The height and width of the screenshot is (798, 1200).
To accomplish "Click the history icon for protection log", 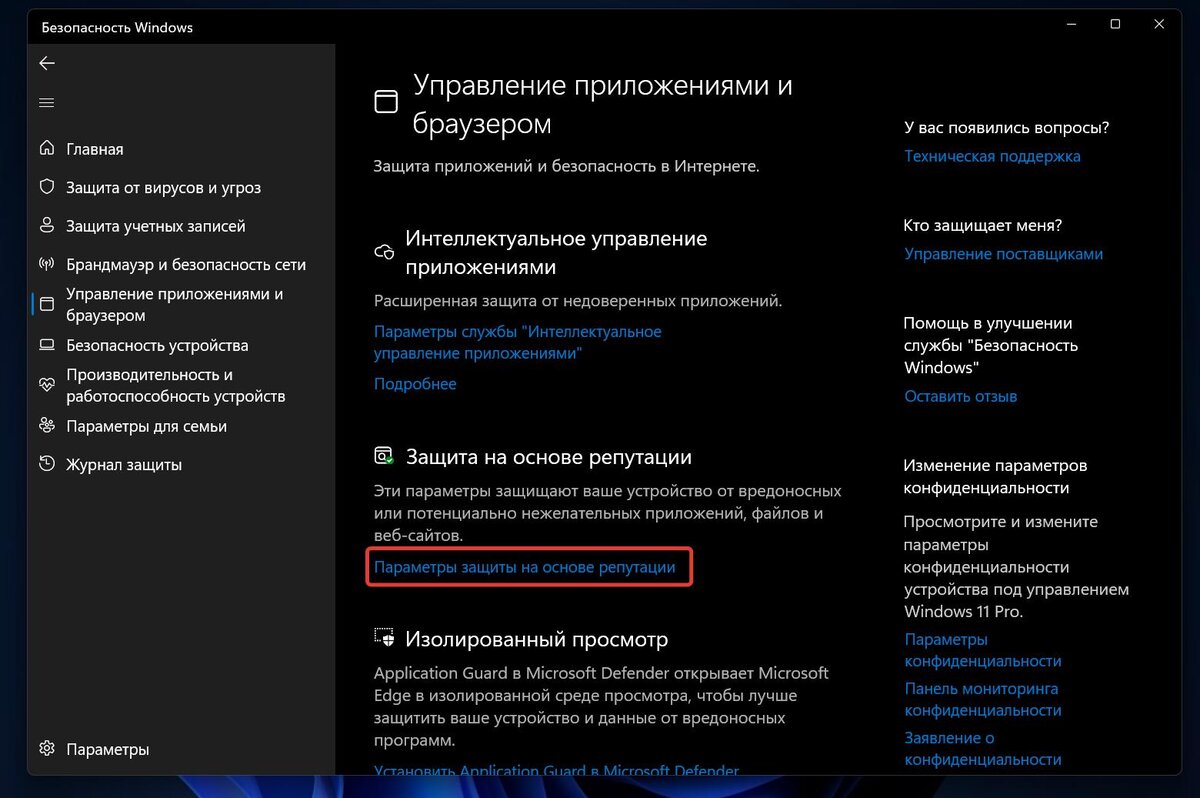I will click(46, 464).
